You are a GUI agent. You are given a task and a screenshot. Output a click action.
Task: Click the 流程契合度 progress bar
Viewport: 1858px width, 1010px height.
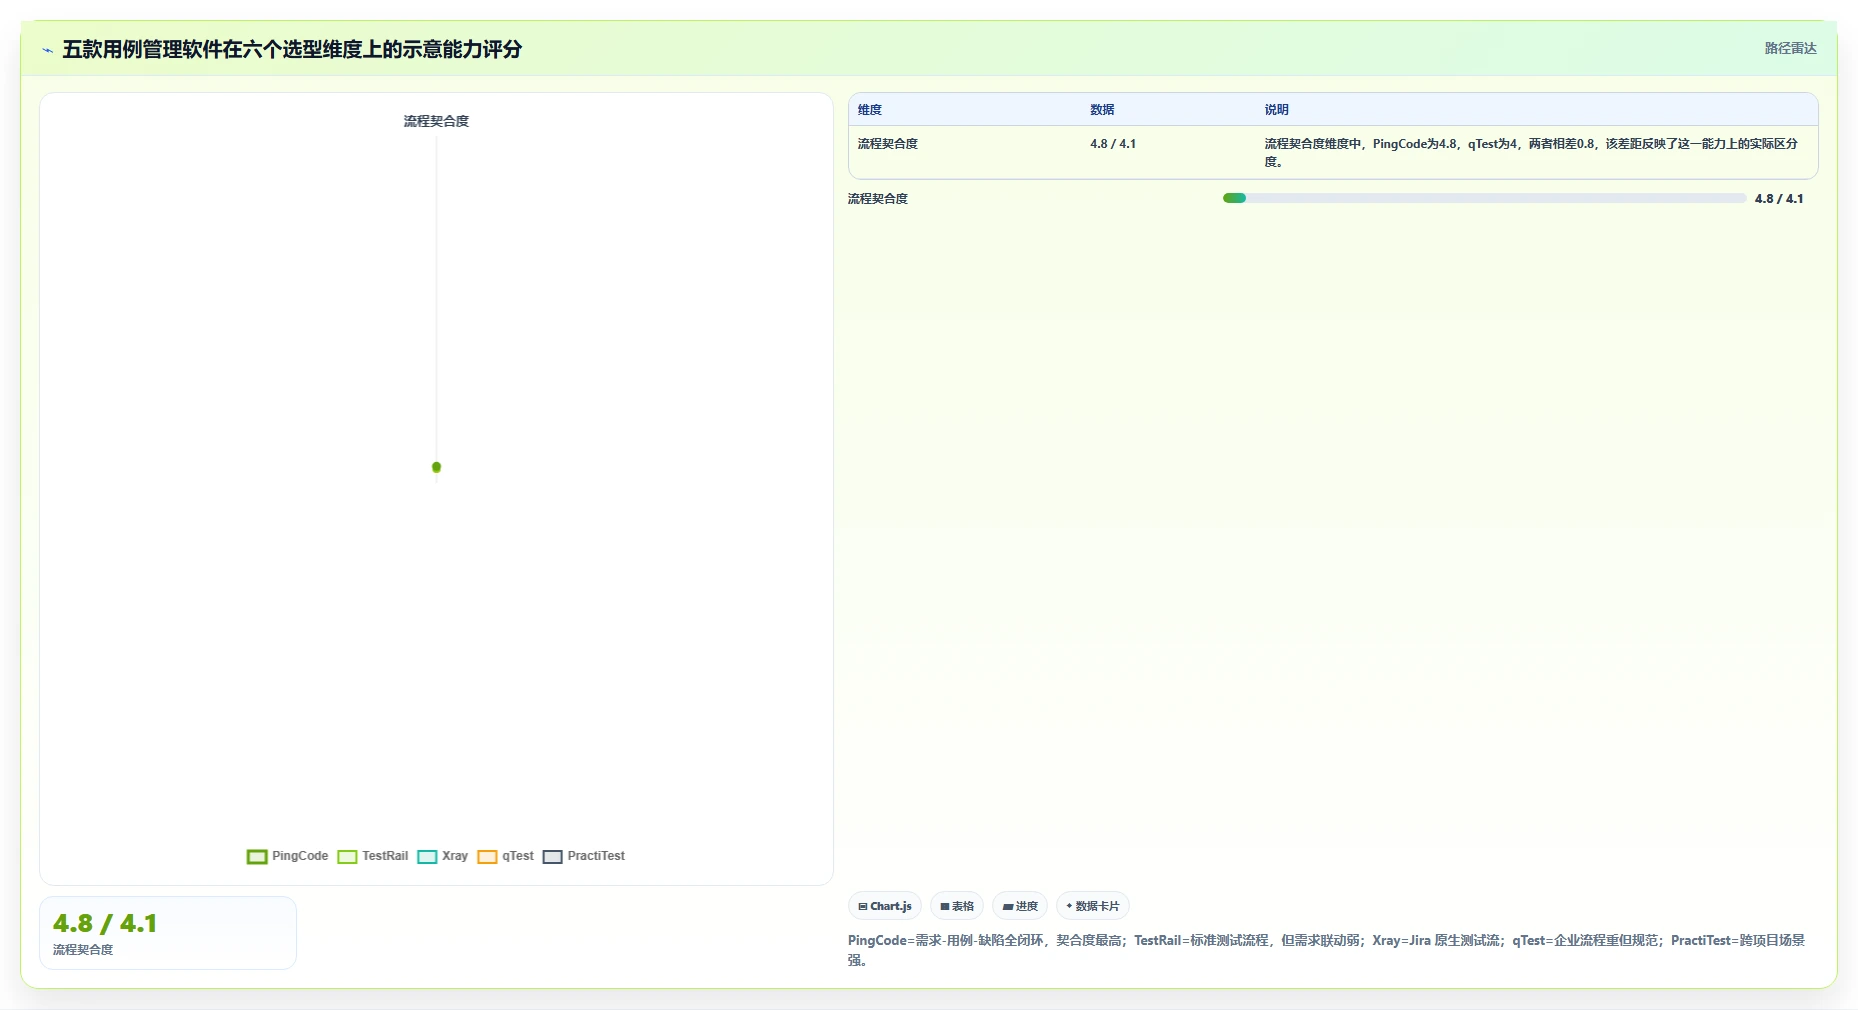coord(1484,198)
